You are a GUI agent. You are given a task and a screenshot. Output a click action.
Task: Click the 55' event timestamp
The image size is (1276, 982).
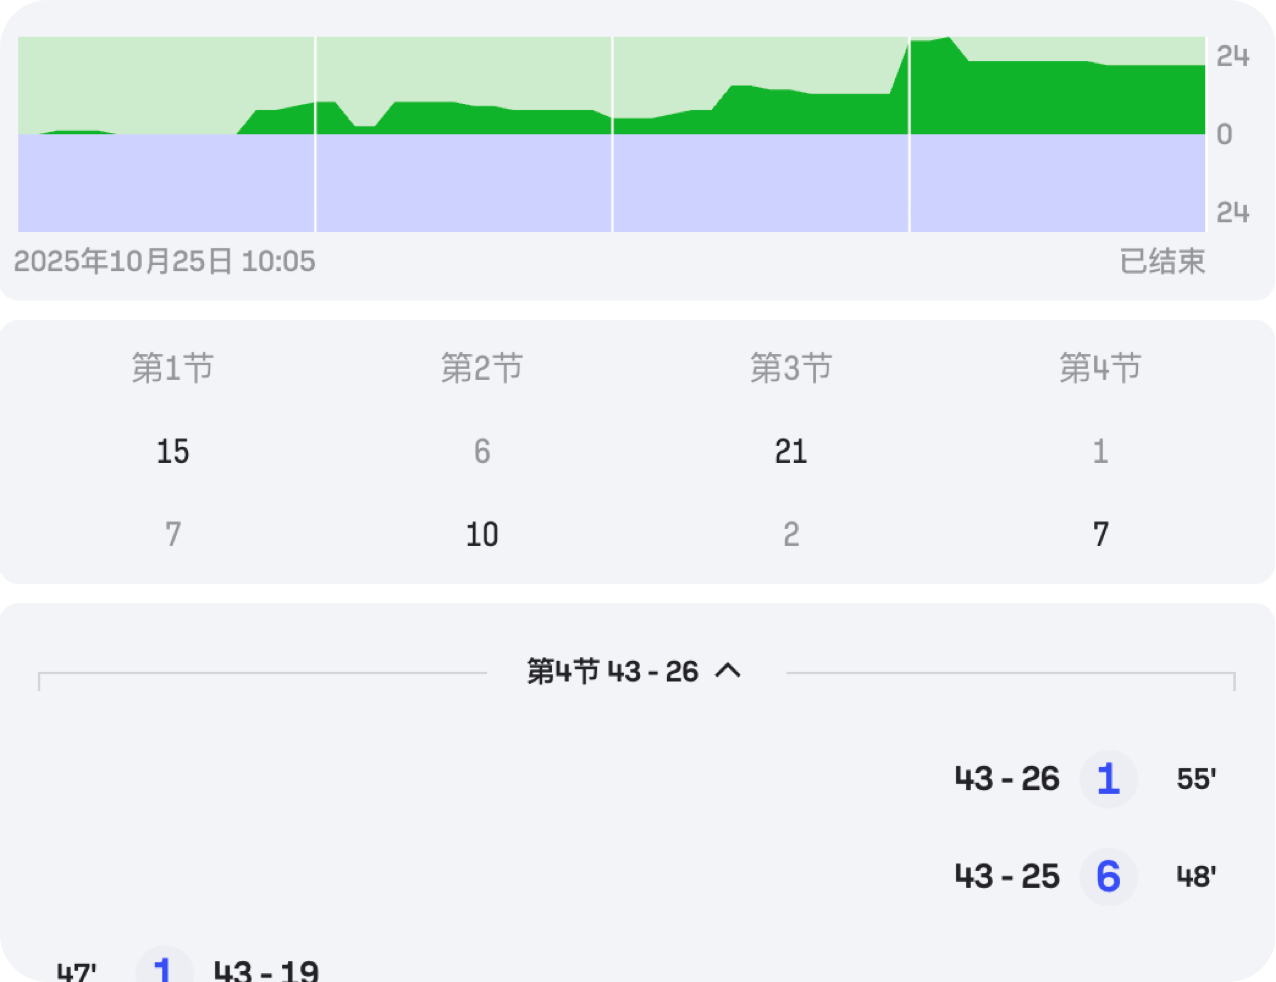click(x=1196, y=779)
